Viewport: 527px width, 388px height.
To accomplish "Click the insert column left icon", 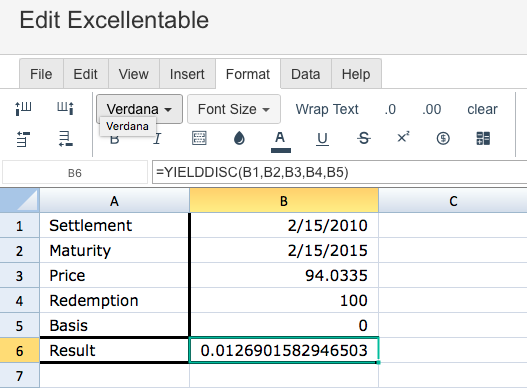I will click(23, 108).
